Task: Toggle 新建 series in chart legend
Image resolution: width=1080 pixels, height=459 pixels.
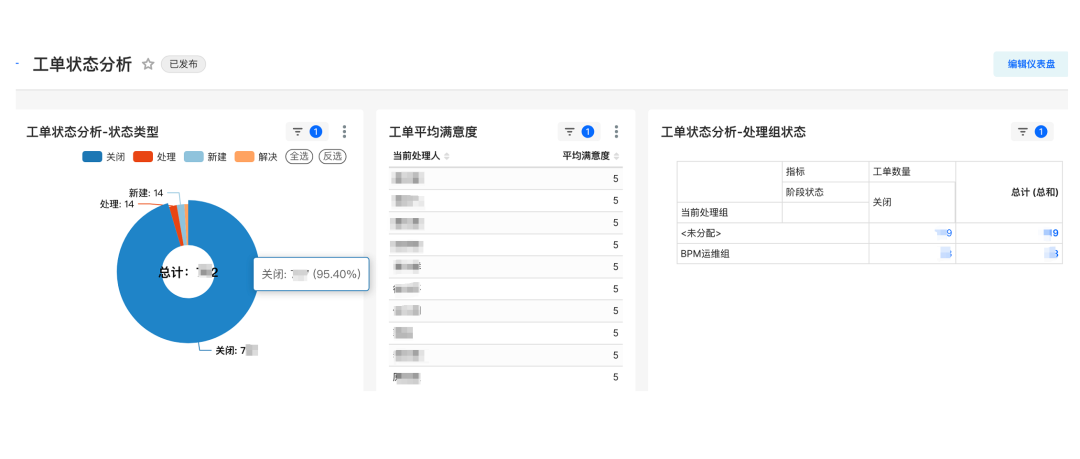Action: click(206, 156)
